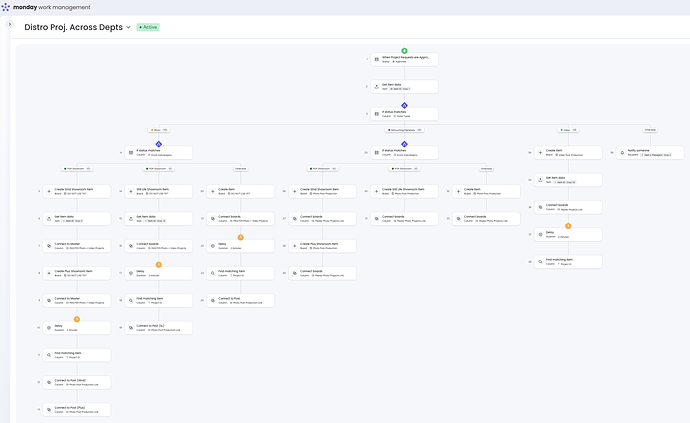
Task: Click clock icon in step 37 Delay
Action: (x=540, y=235)
